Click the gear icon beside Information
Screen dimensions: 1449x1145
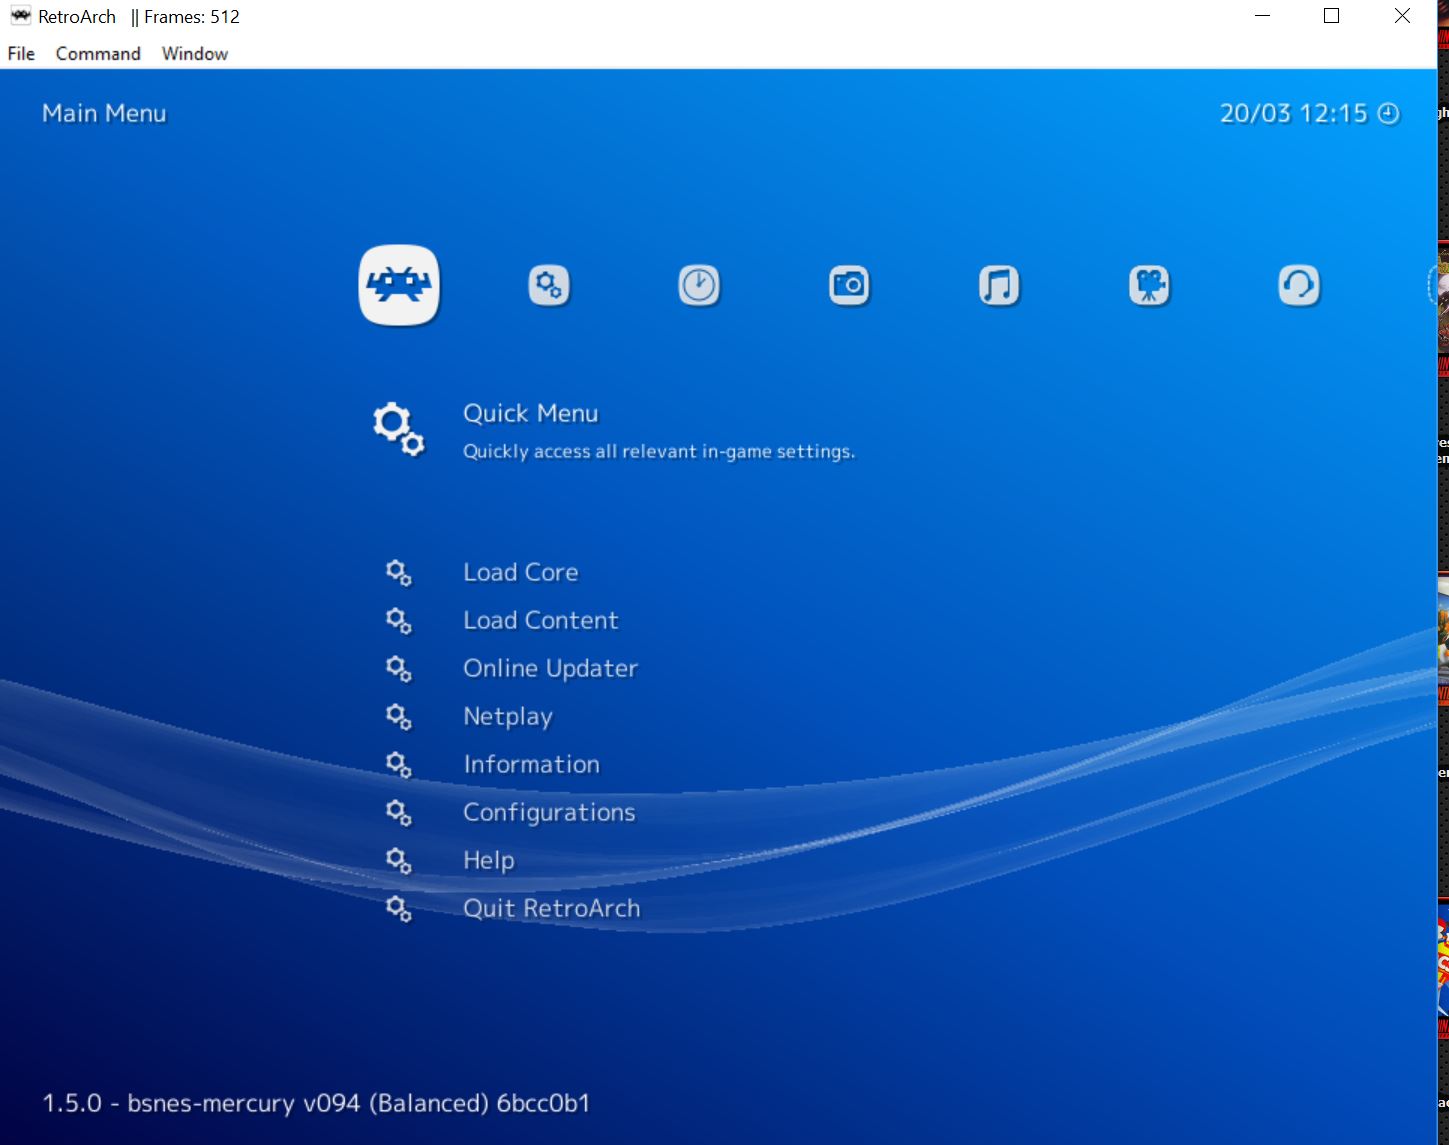(399, 765)
